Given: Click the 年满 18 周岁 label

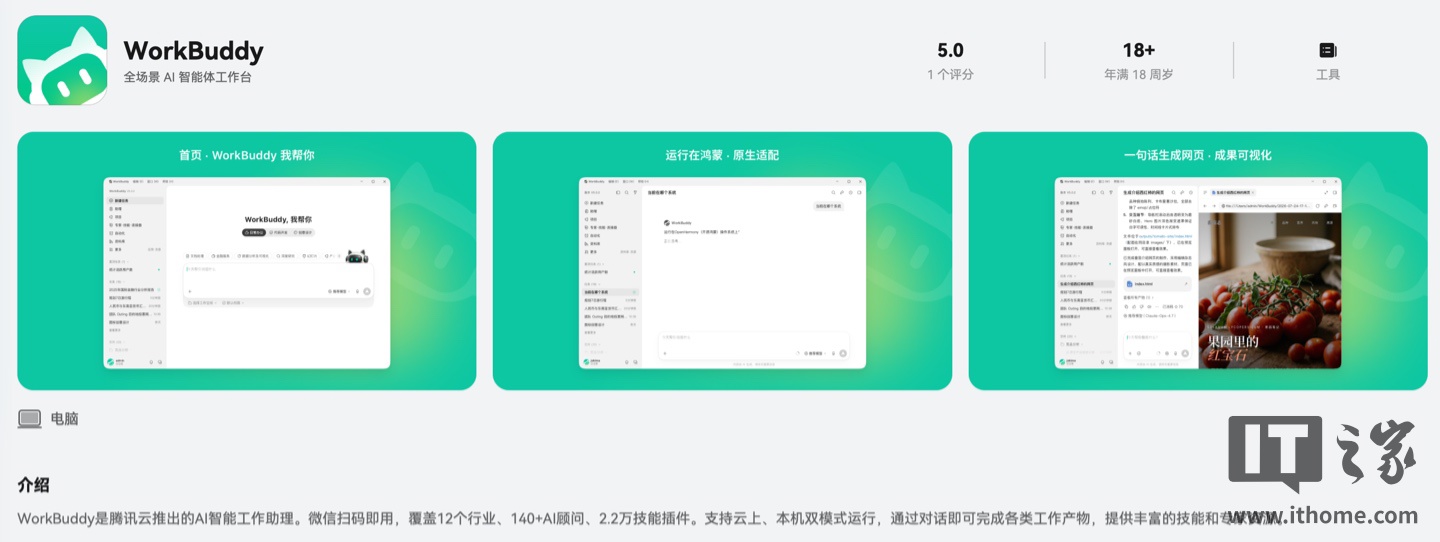Looking at the screenshot, I should pos(1139,75).
